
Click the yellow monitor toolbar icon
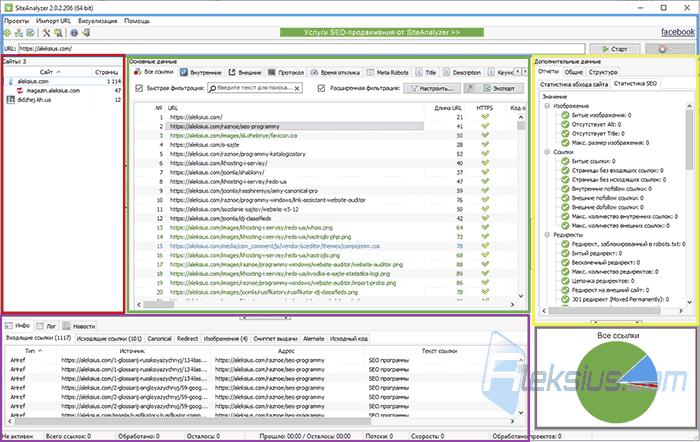[x=58, y=33]
